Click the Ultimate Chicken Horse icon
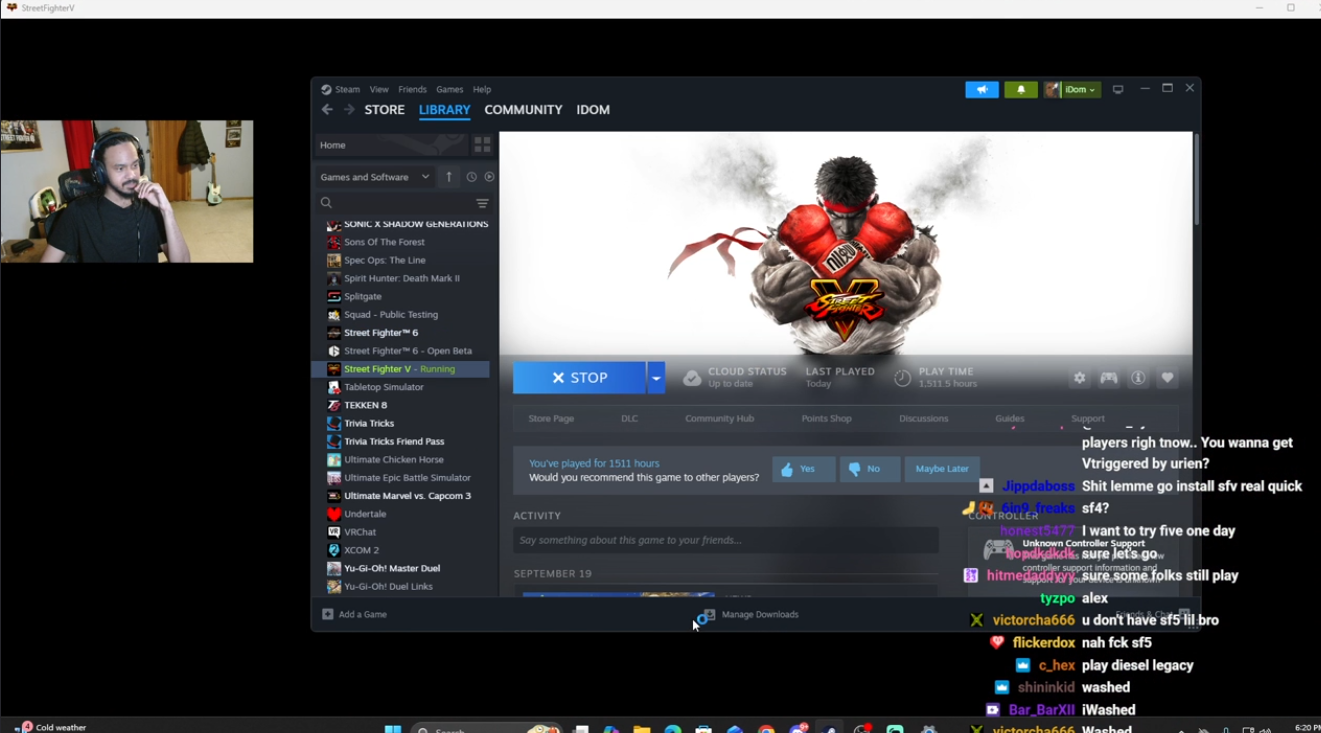1321x733 pixels. coord(334,460)
